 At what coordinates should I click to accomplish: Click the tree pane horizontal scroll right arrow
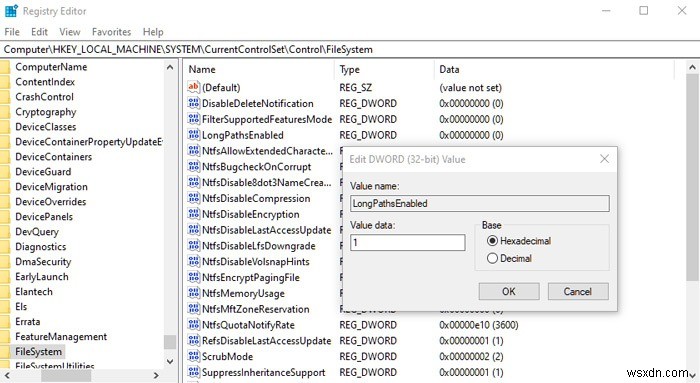point(156,375)
